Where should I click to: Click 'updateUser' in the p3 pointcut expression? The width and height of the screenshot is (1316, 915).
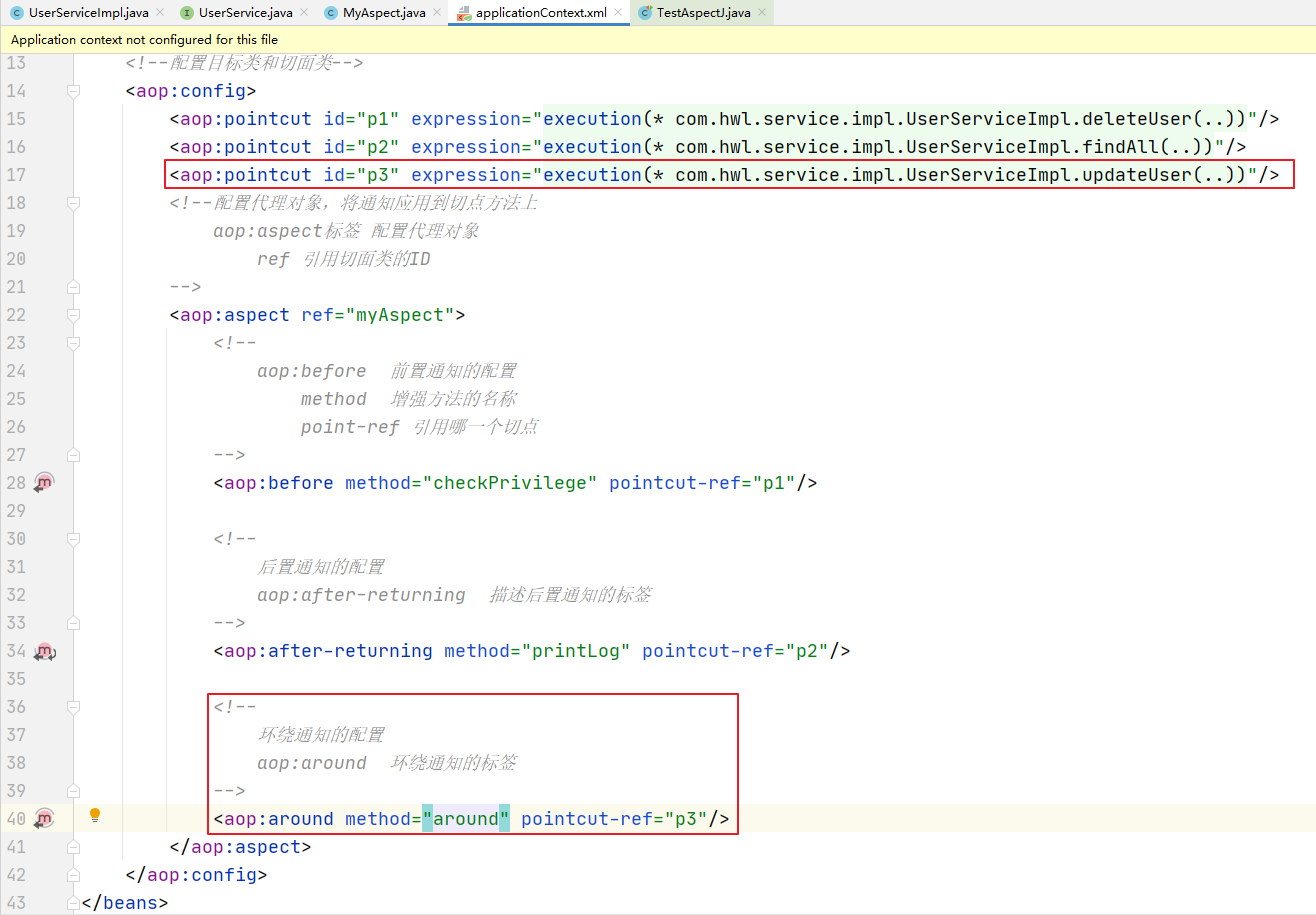point(1137,175)
